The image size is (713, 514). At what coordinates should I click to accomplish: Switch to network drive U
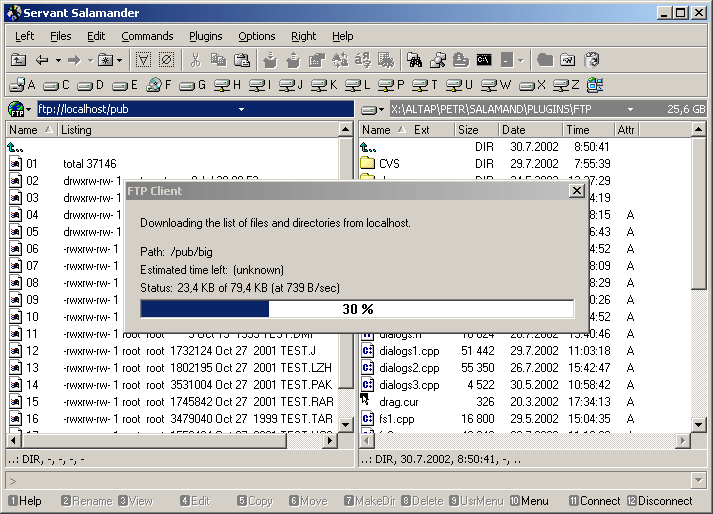[x=460, y=85]
